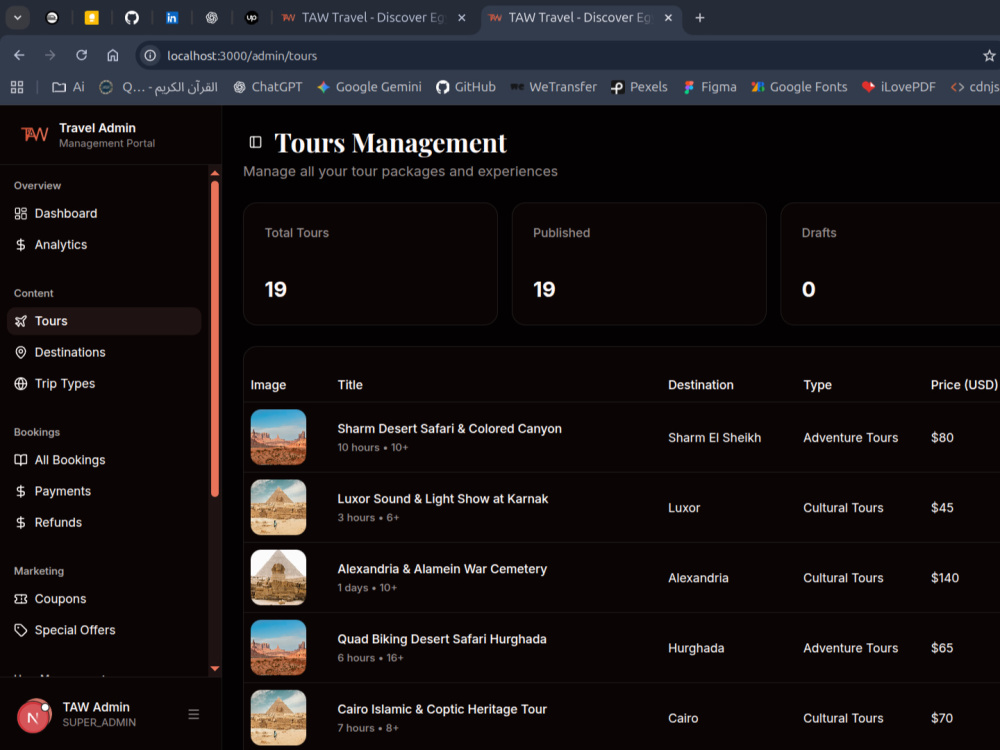Click the Type column header
1000x750 pixels.
(x=818, y=385)
